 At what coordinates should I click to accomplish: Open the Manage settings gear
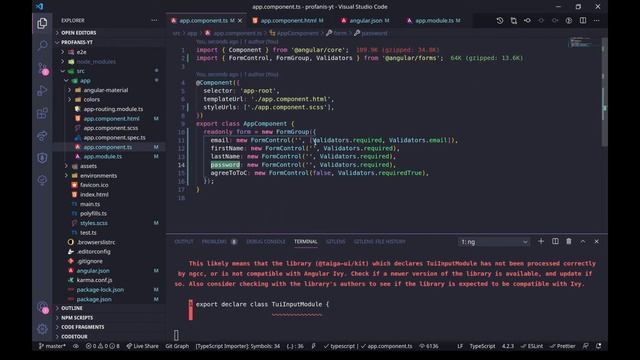(x=42, y=329)
